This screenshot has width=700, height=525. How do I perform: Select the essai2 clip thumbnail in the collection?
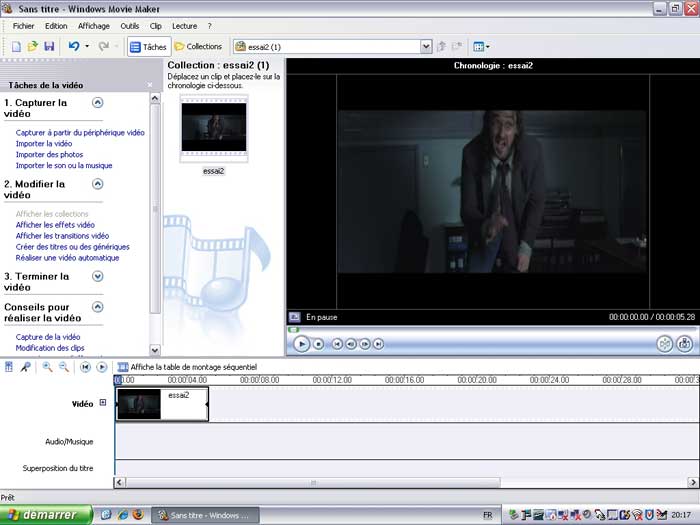pyautogui.click(x=214, y=129)
